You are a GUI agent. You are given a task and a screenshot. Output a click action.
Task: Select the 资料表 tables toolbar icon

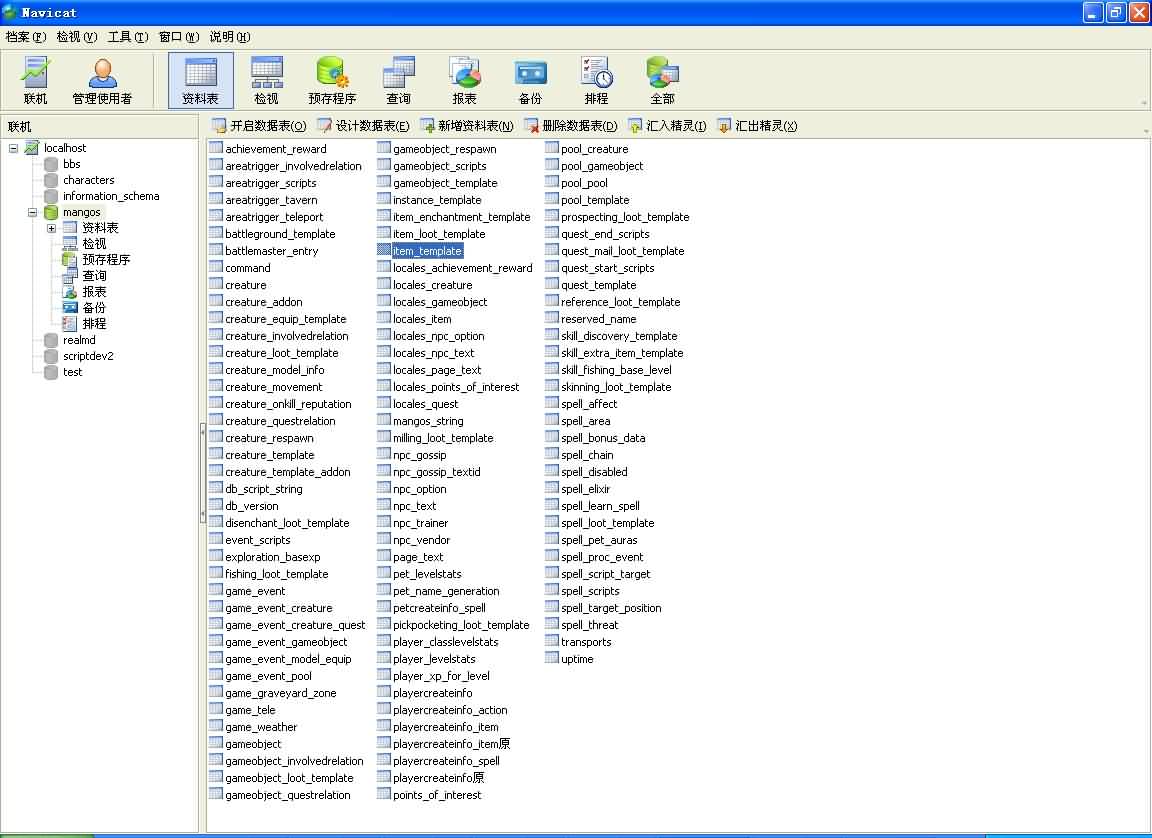[201, 80]
